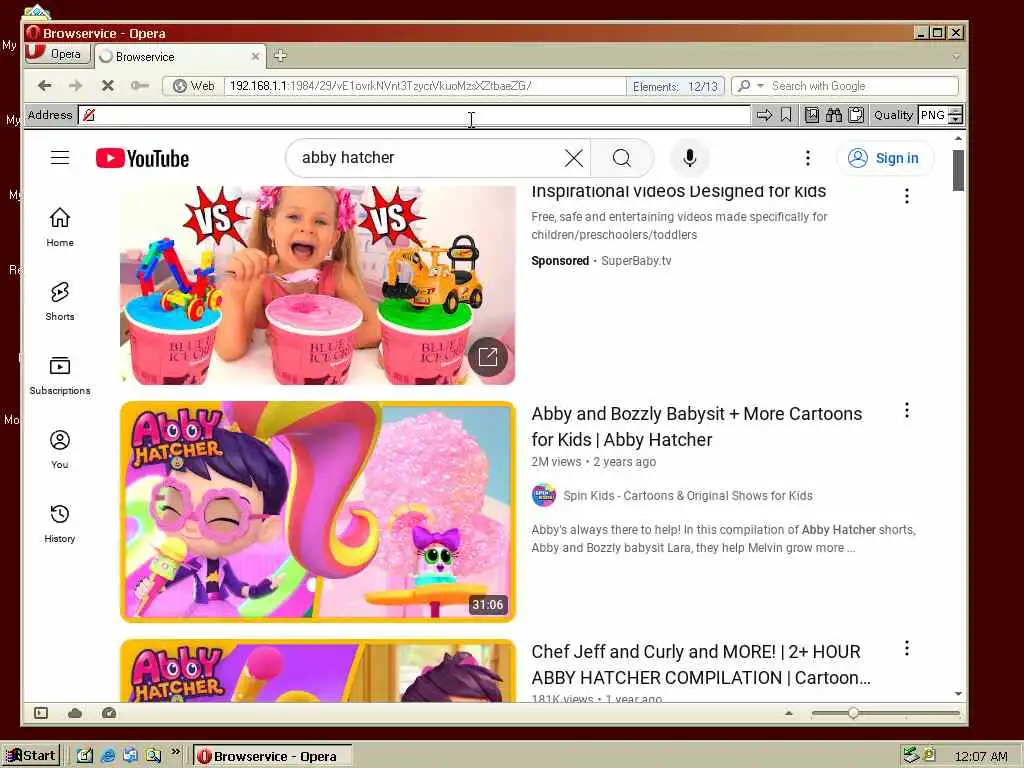Open Abby and Bozzly Babysit video thumbnail
The width and height of the screenshot is (1024, 768).
coord(317,511)
